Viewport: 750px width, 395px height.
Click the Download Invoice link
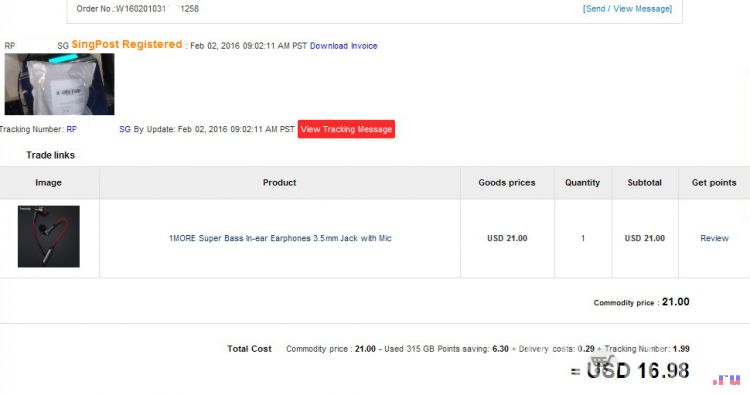(x=343, y=46)
